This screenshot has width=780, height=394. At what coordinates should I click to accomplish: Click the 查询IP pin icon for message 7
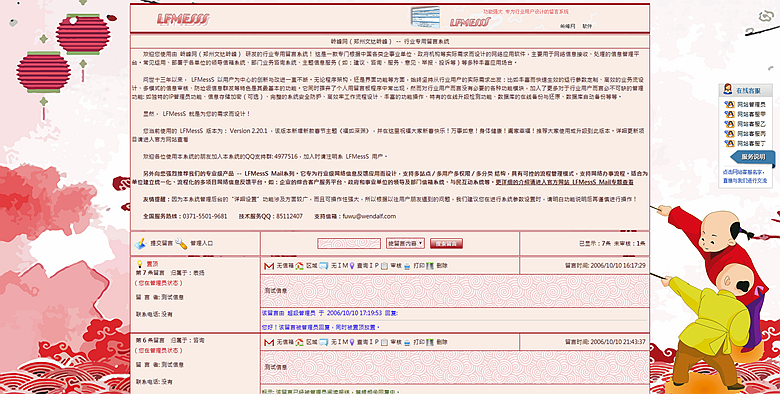[352, 266]
